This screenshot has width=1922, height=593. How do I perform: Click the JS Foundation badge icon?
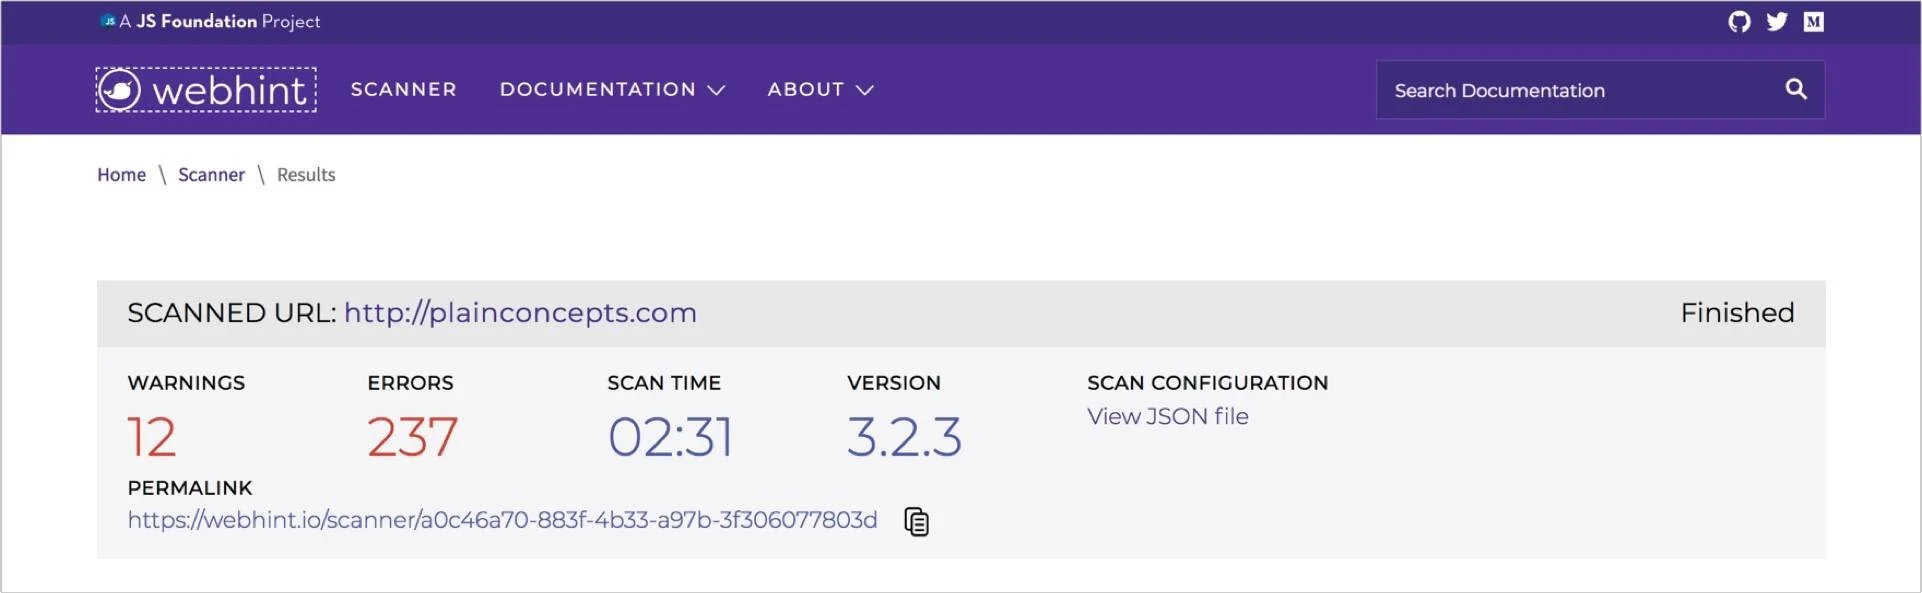[x=108, y=21]
